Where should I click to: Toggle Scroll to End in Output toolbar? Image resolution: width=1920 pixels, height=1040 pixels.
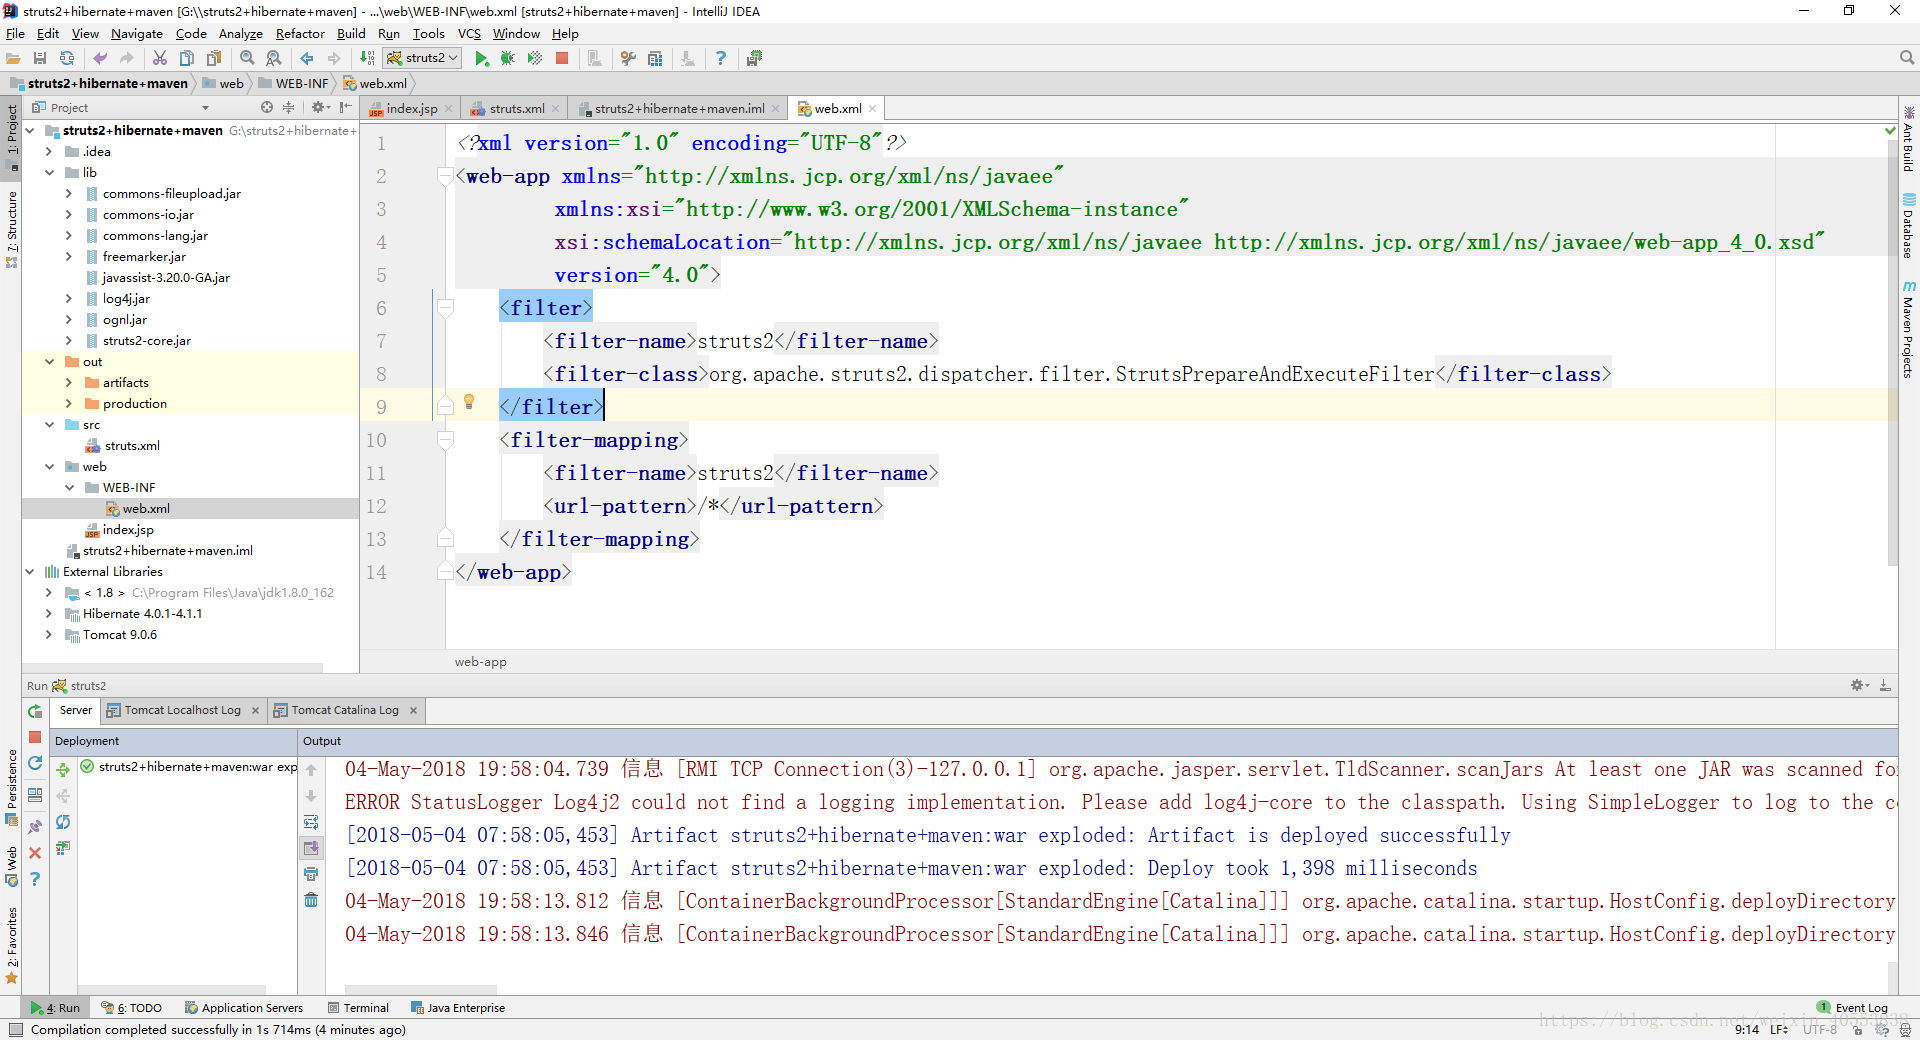tap(311, 848)
